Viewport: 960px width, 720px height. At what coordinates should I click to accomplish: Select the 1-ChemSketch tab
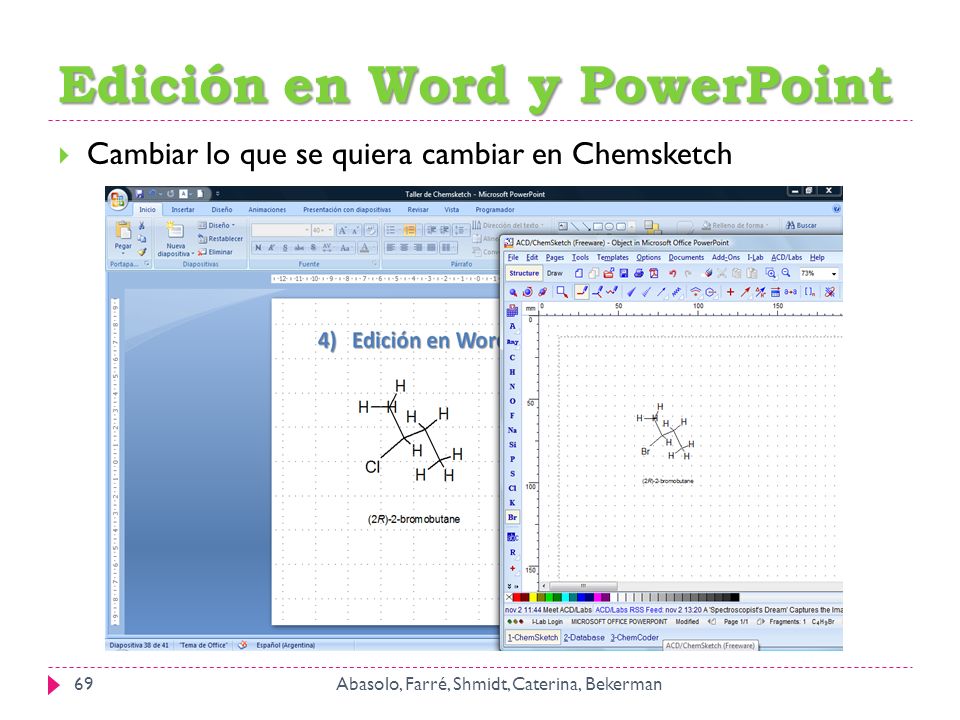[x=533, y=637]
